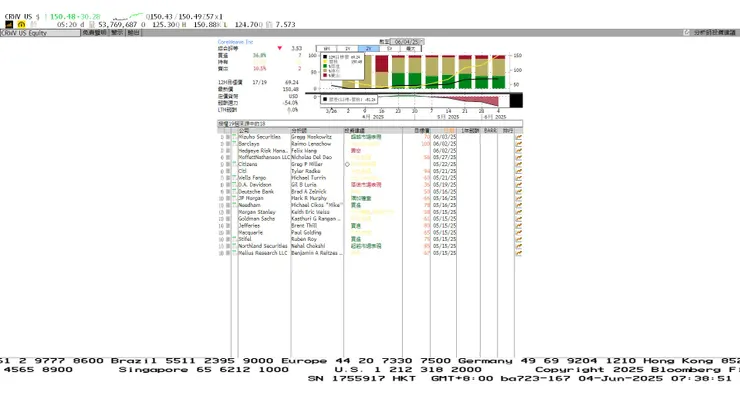Image resolution: width=740 pixels, height=400 pixels.
Task: Open the chart icon in Jefferies row
Action: [x=519, y=226]
